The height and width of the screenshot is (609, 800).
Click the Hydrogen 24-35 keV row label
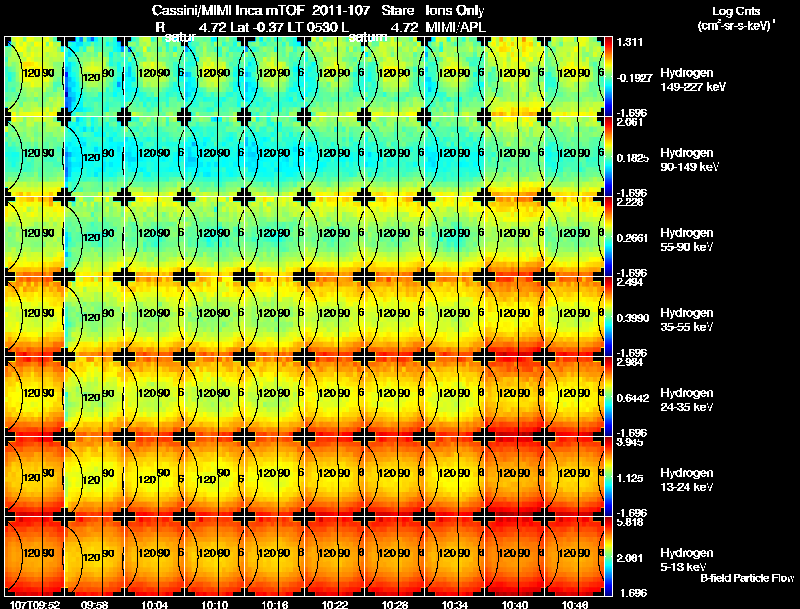[687, 400]
